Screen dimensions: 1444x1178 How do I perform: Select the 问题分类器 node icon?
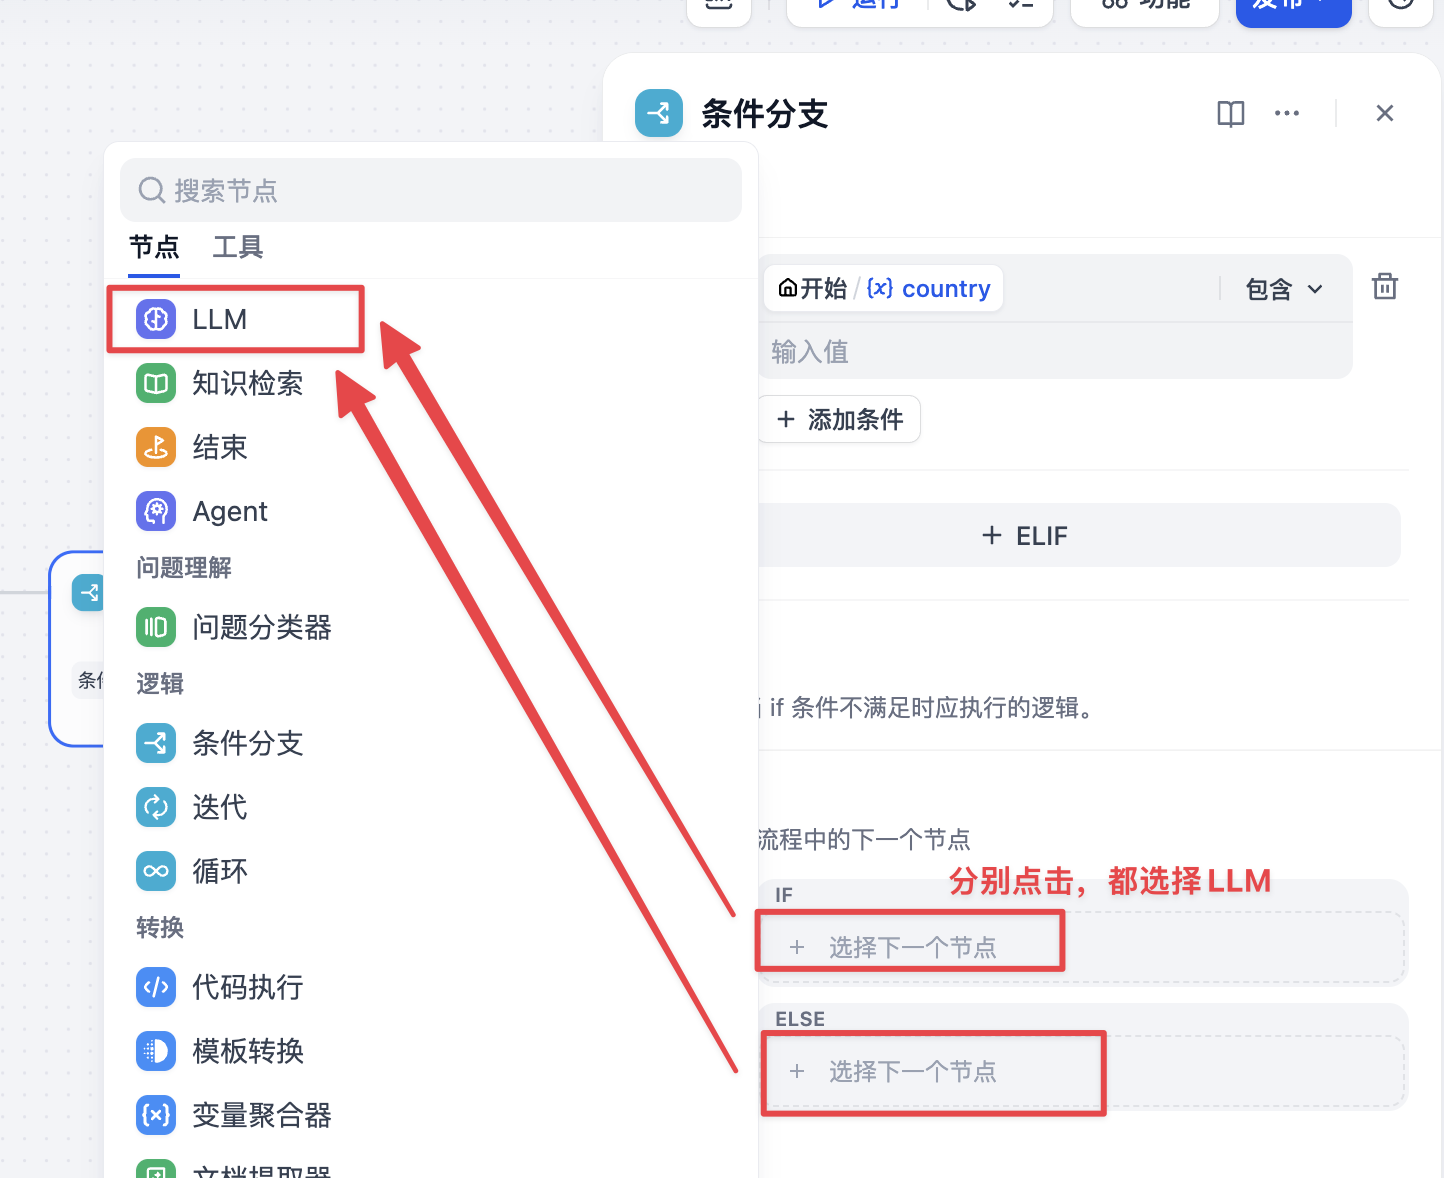pos(156,627)
